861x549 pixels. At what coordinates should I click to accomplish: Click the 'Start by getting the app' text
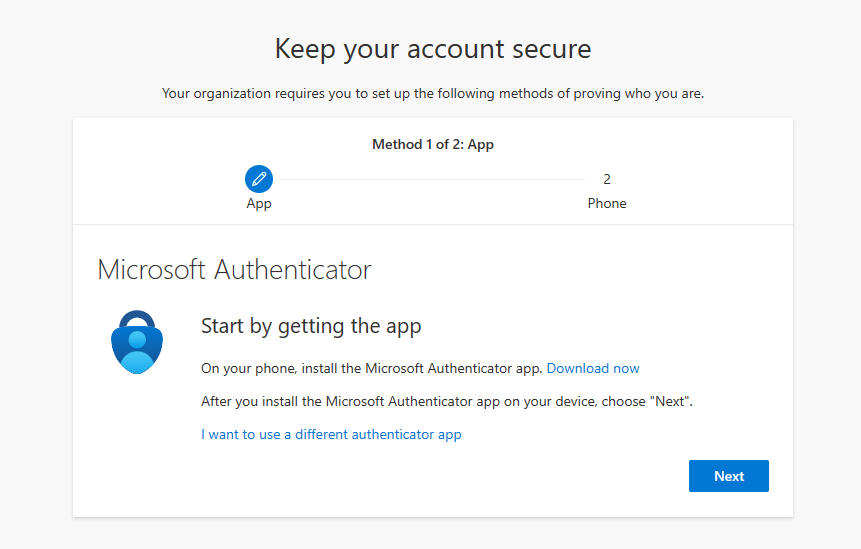311,326
